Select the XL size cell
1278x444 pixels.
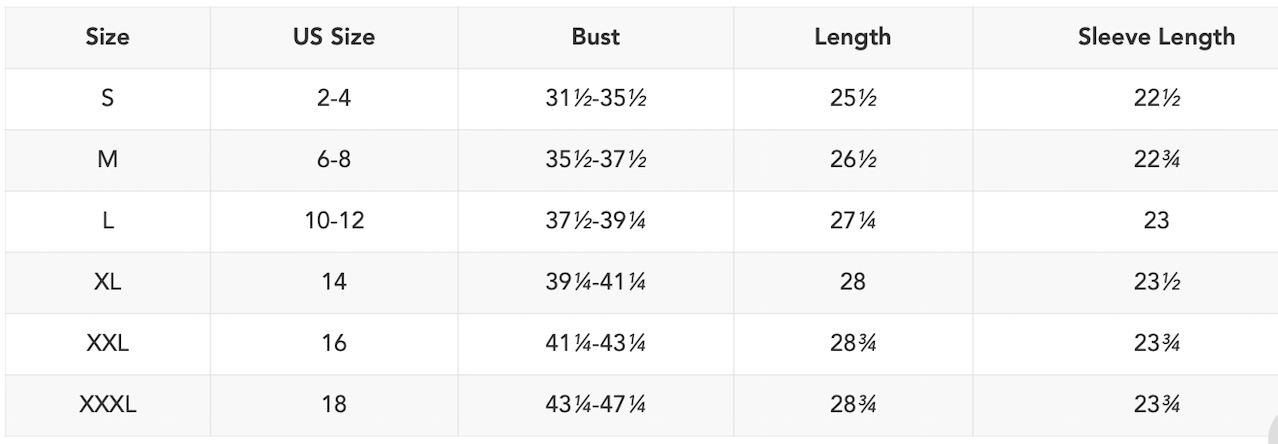click(107, 282)
